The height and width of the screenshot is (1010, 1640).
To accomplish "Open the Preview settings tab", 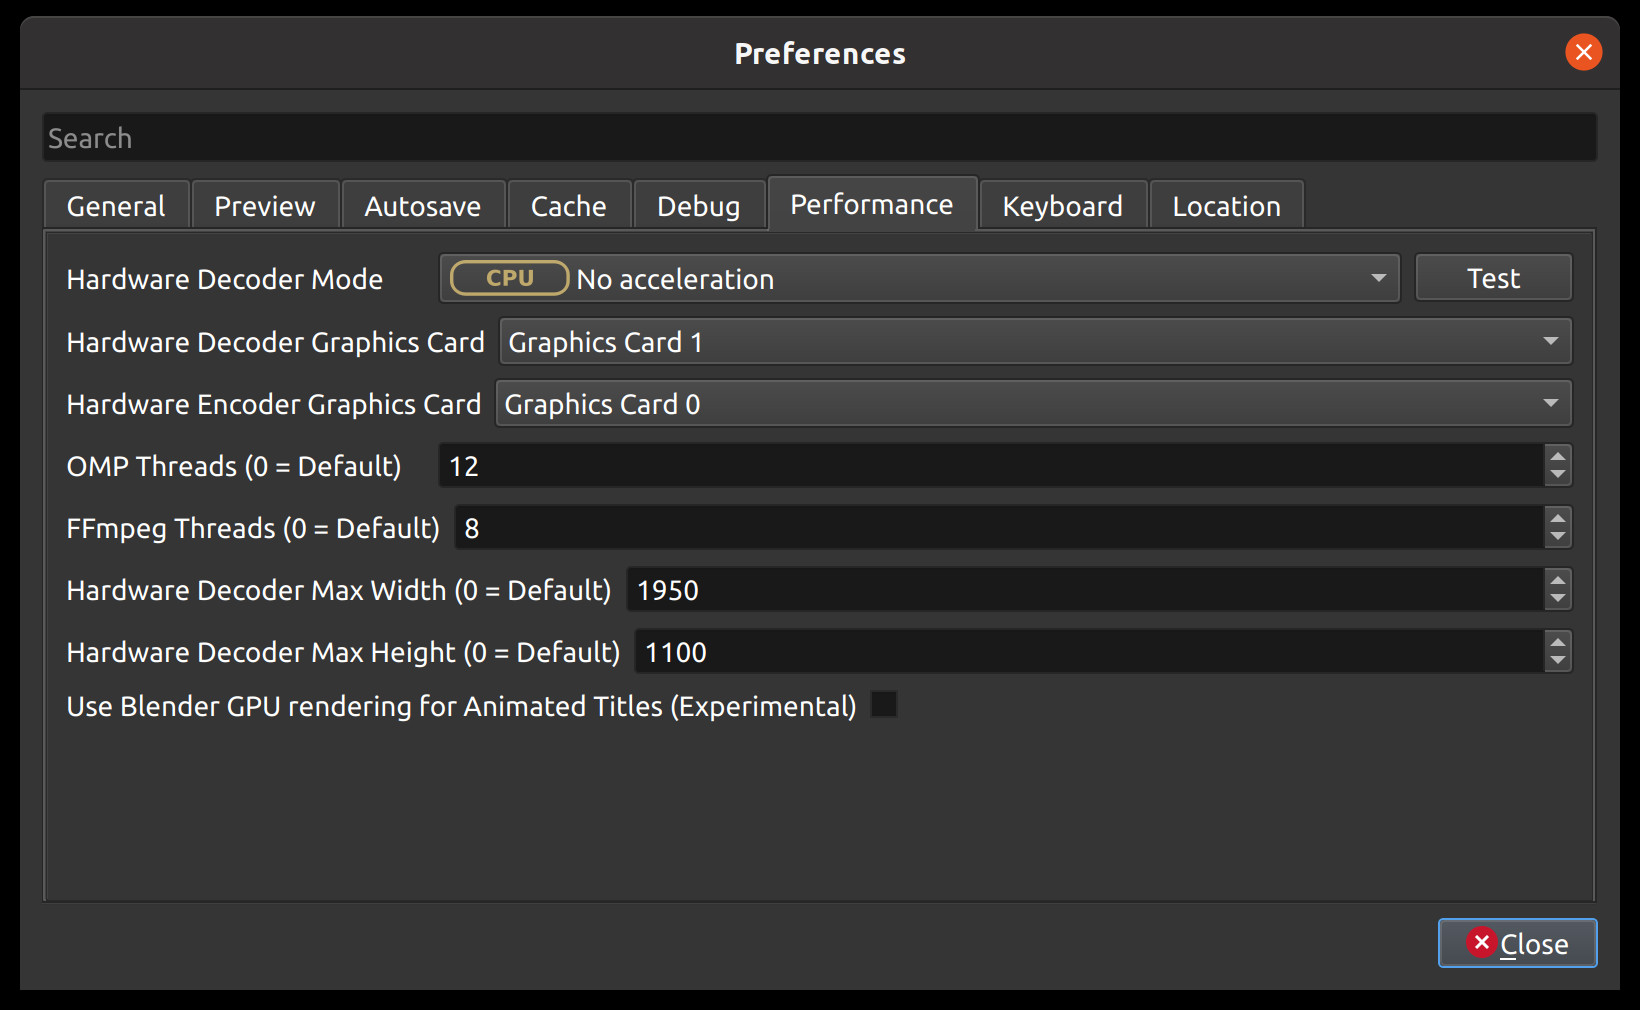I will pyautogui.click(x=264, y=205).
